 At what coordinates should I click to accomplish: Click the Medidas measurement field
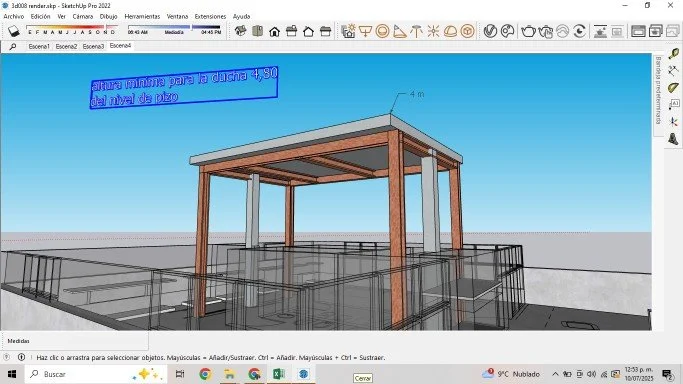point(74,341)
